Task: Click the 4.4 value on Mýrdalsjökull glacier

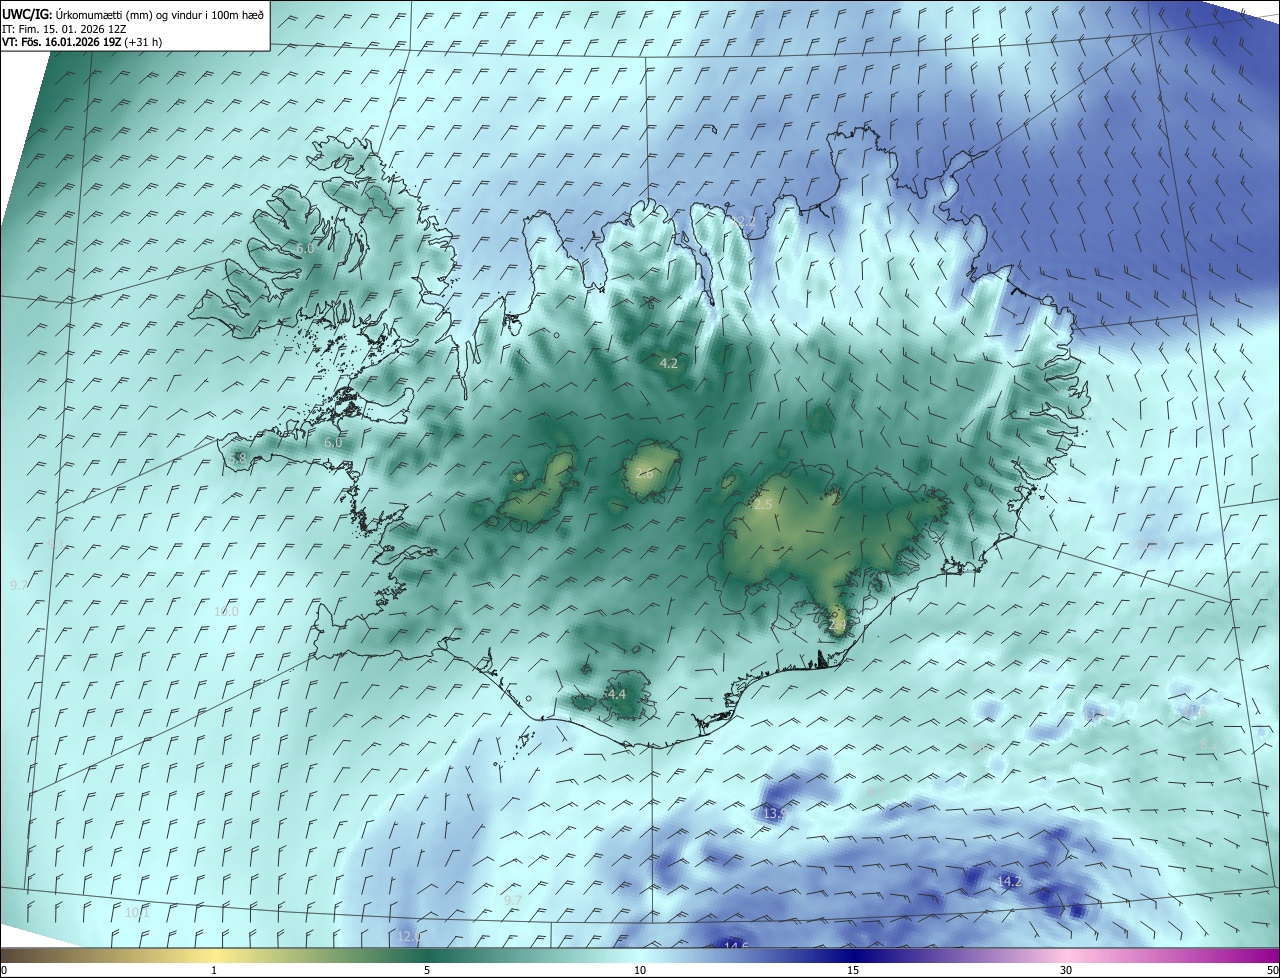Action: (617, 694)
